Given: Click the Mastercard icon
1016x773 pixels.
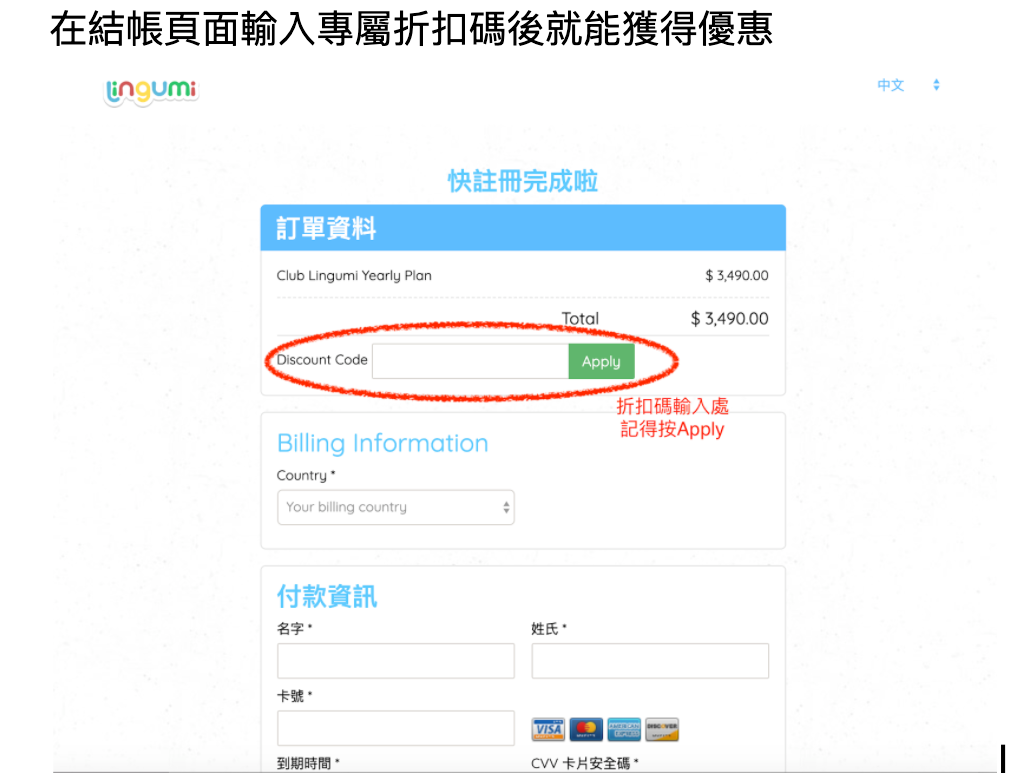Looking at the screenshot, I should click(x=586, y=729).
